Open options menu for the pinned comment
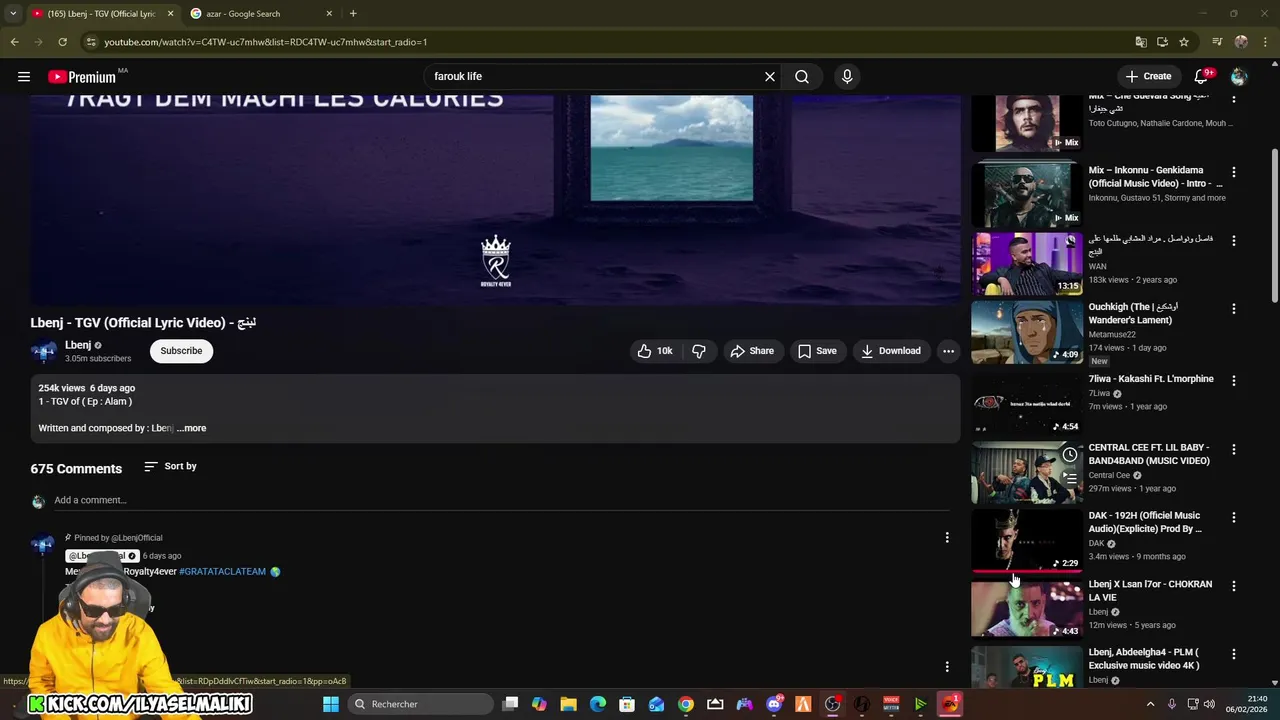The height and width of the screenshot is (720, 1280). pos(947,538)
